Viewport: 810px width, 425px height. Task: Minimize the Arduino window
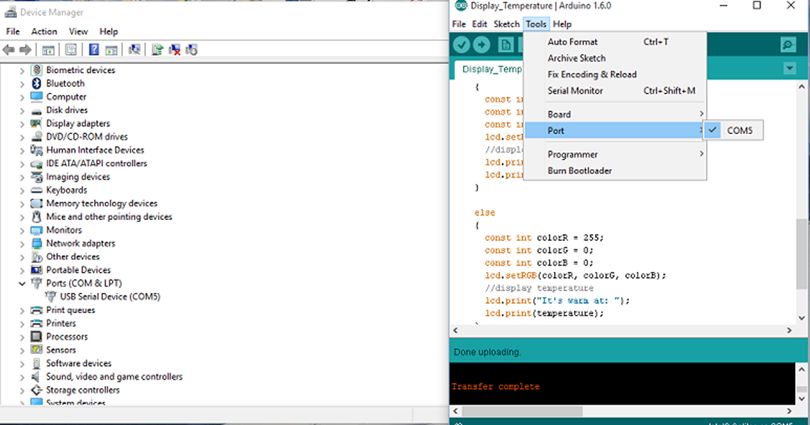[724, 6]
